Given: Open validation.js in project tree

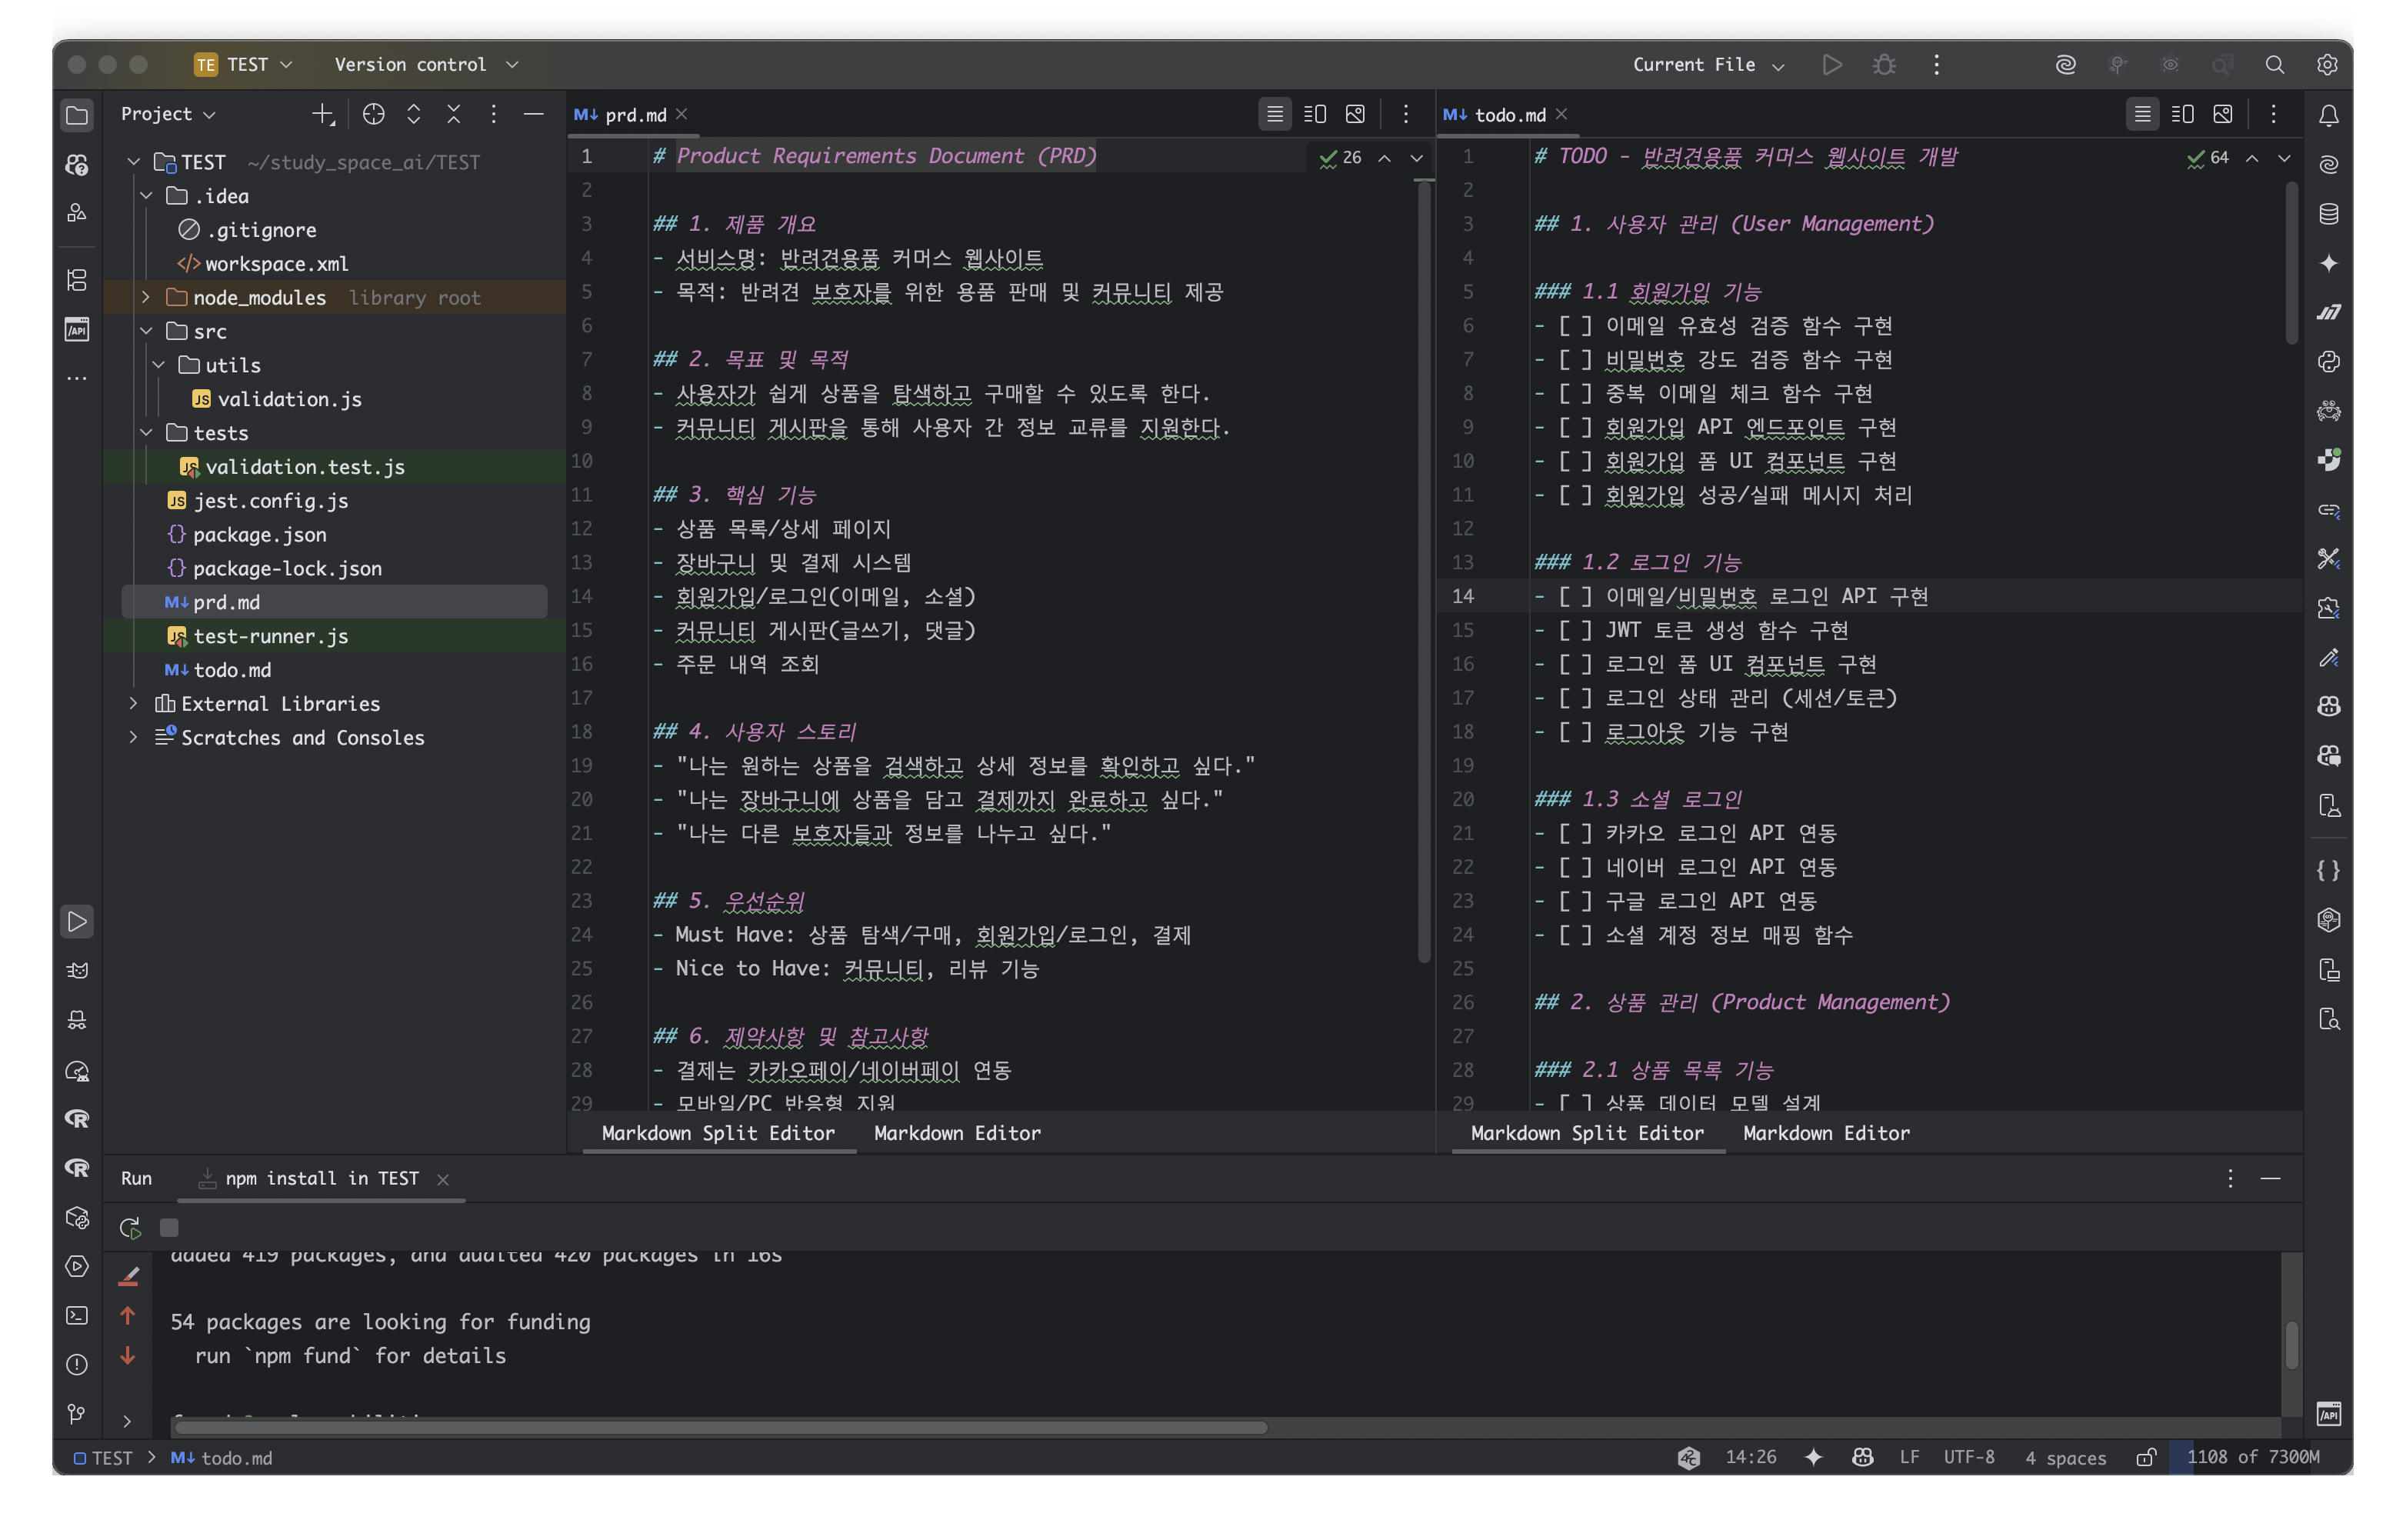Looking at the screenshot, I should [x=289, y=399].
